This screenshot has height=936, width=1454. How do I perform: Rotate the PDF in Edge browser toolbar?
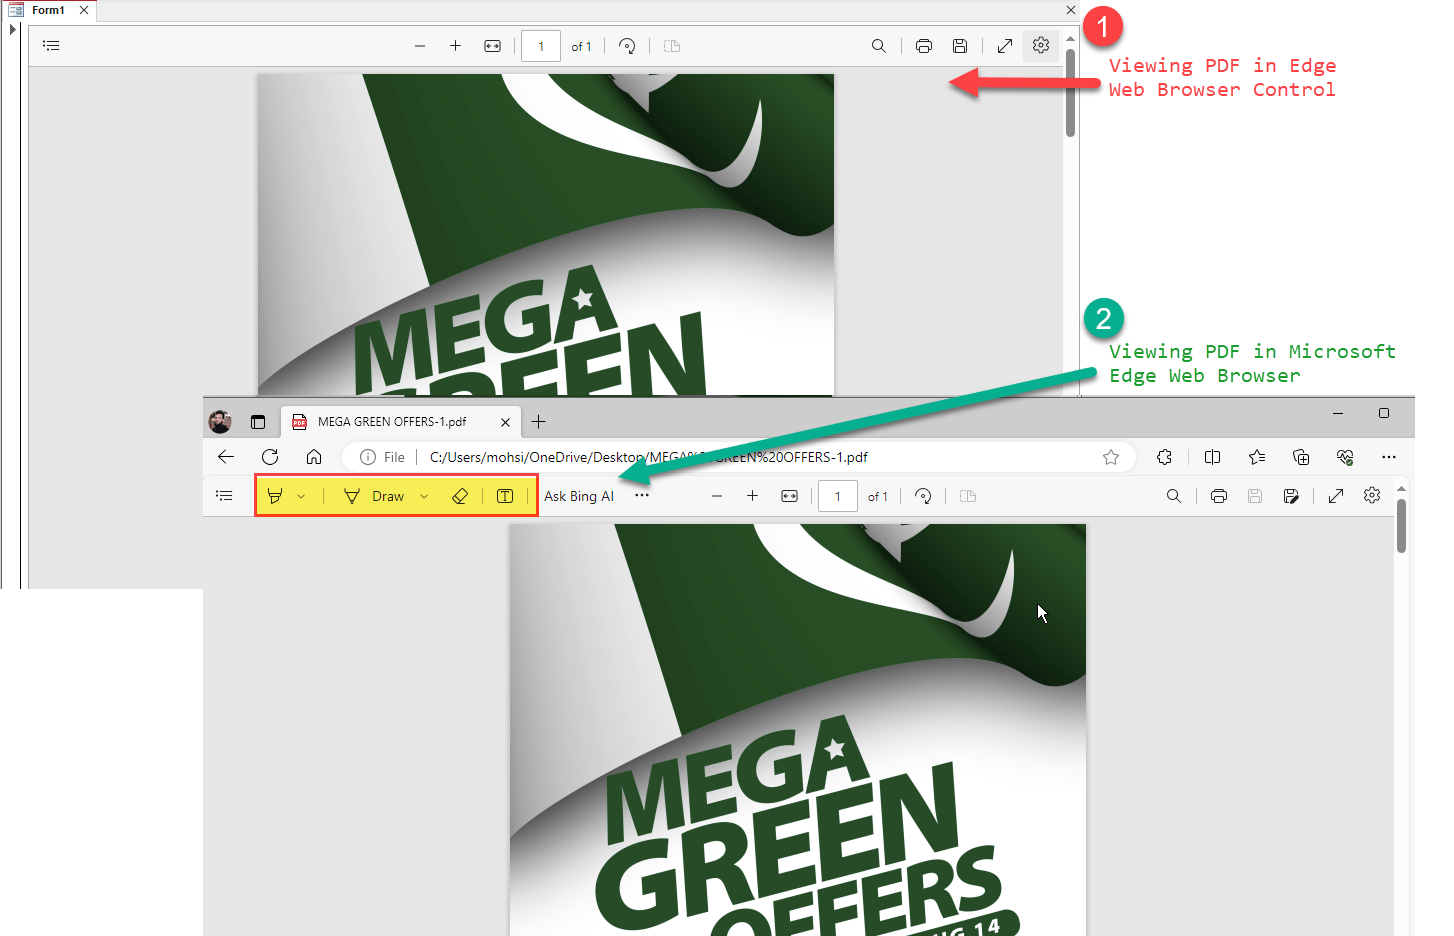pyautogui.click(x=923, y=496)
